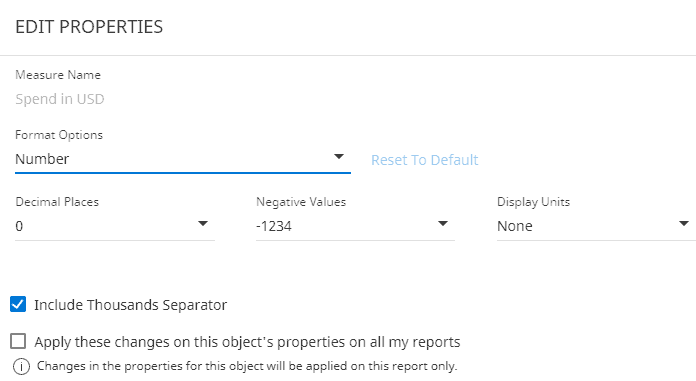Open the Negative Values dropdown showing -1234
This screenshot has width=696, height=381.
(x=356, y=226)
